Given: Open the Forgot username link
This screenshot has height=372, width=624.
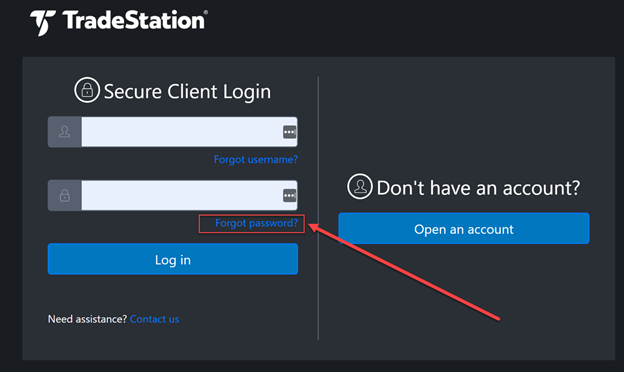Looking at the screenshot, I should pyautogui.click(x=256, y=160).
